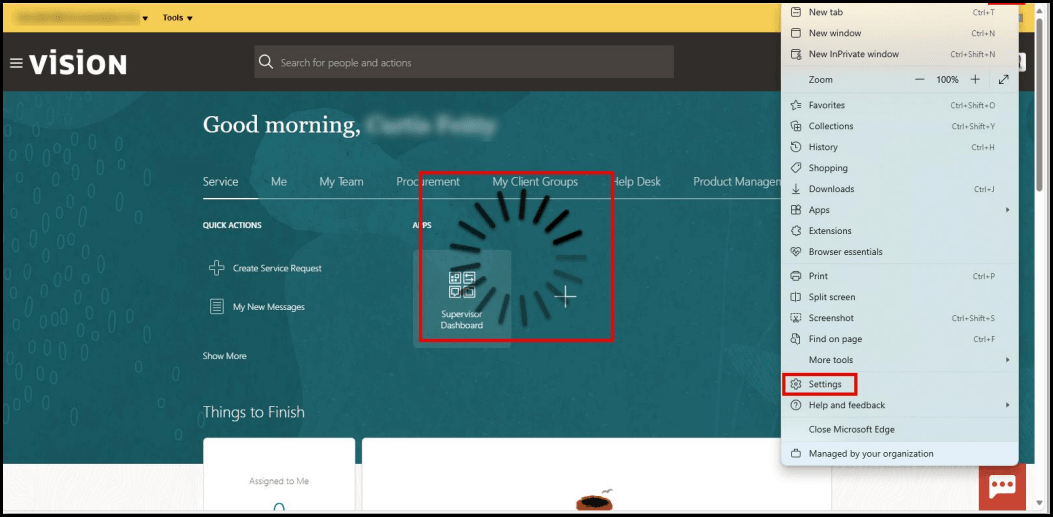This screenshot has height=517, width=1053.
Task: Open the Product Management tab
Action: [x=737, y=181]
